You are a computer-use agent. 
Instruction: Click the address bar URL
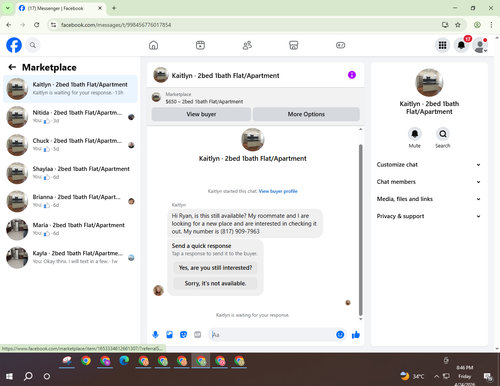pyautogui.click(x=116, y=25)
